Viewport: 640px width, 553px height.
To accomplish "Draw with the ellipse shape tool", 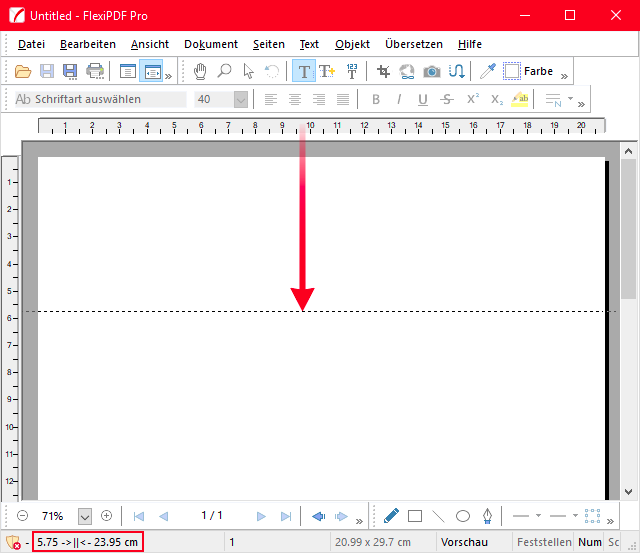I will pos(463,516).
